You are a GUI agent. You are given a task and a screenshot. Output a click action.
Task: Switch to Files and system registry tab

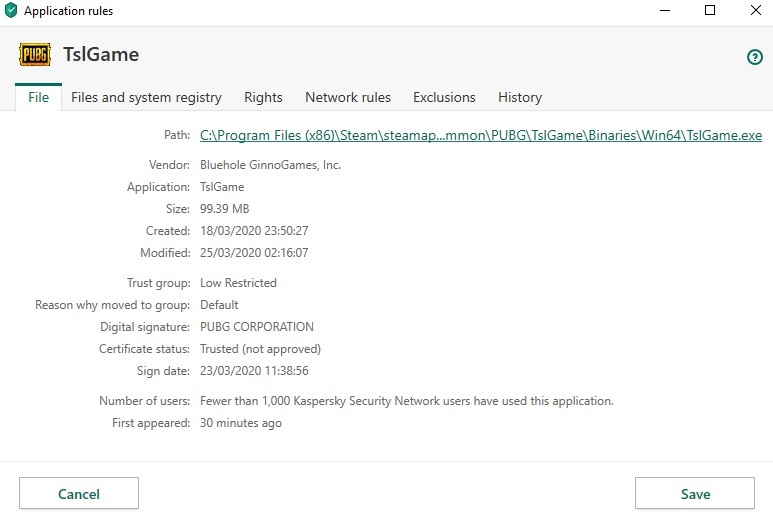146,97
